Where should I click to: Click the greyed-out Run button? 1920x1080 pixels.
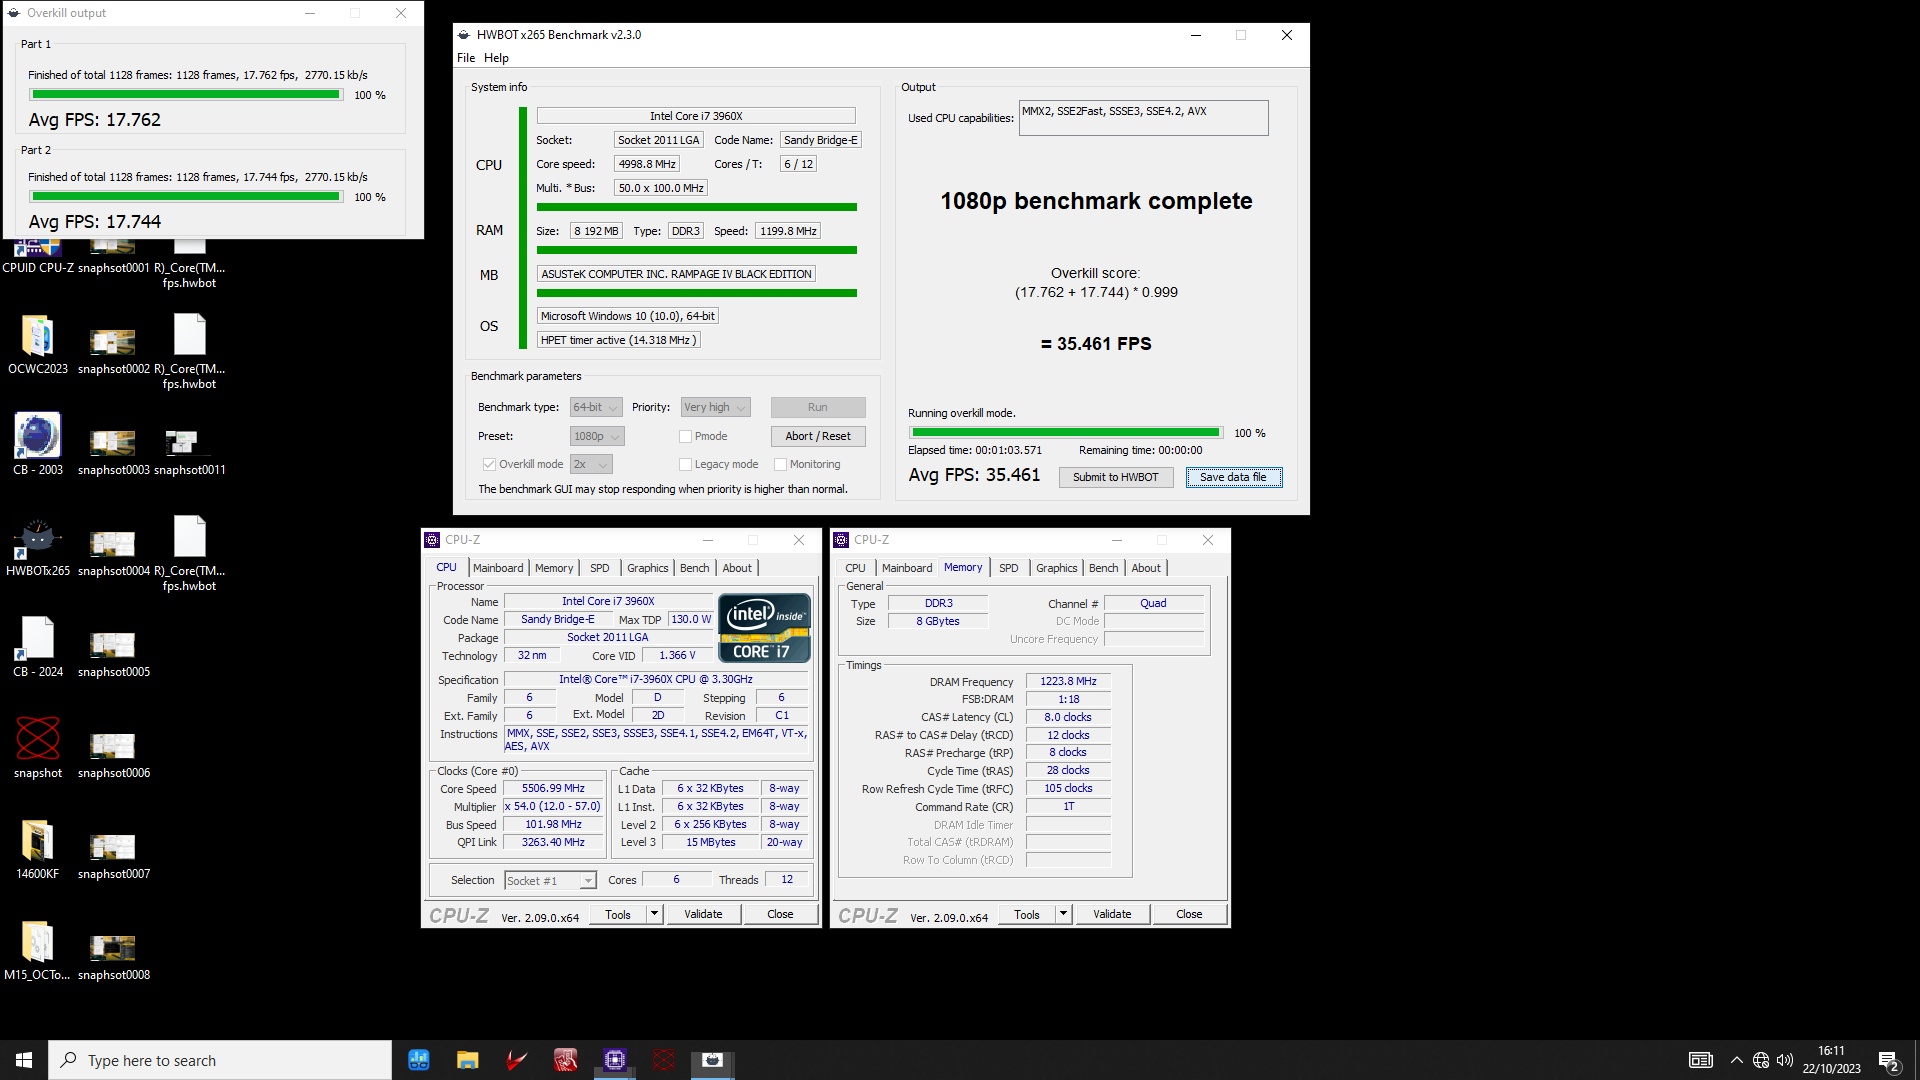coord(818,407)
